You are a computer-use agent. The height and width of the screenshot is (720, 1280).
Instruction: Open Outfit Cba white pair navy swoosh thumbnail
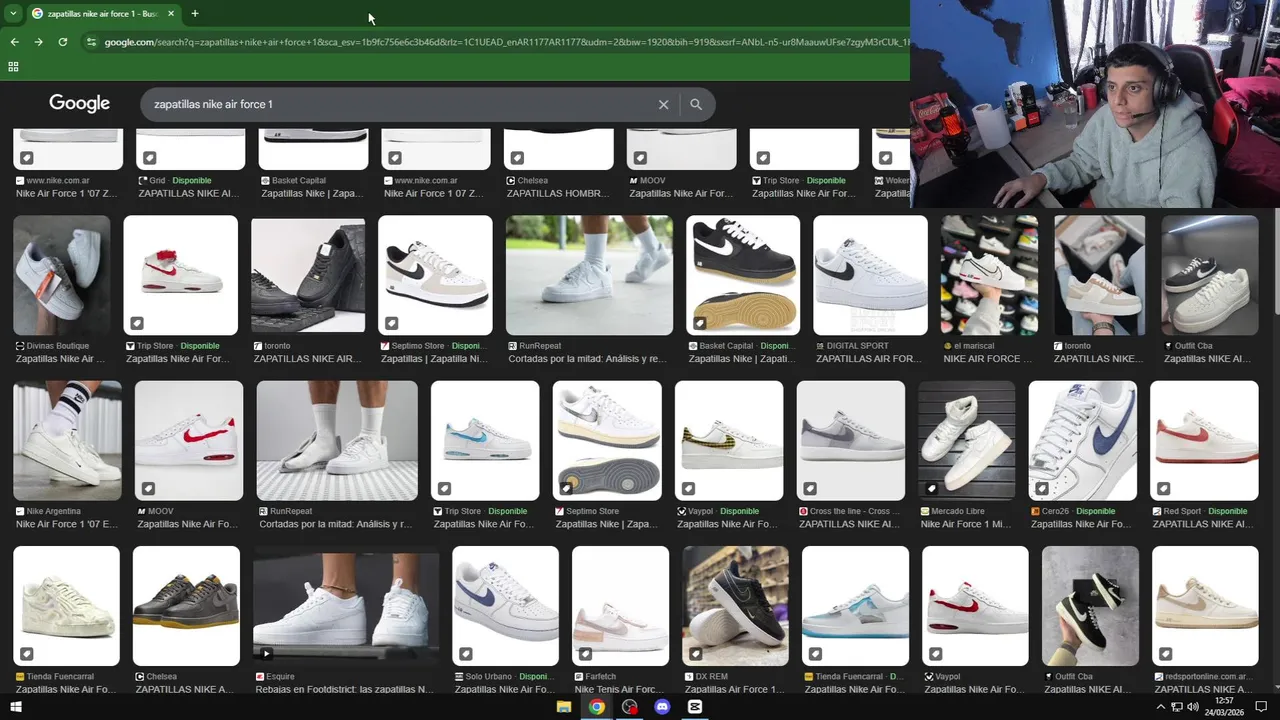[1210, 275]
